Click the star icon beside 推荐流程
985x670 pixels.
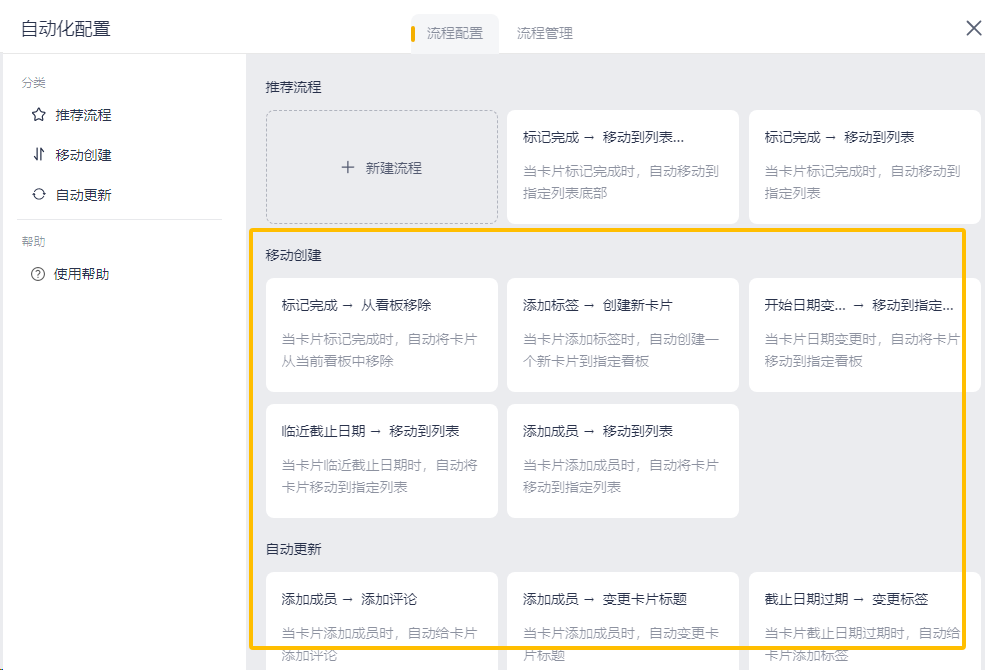(39, 115)
